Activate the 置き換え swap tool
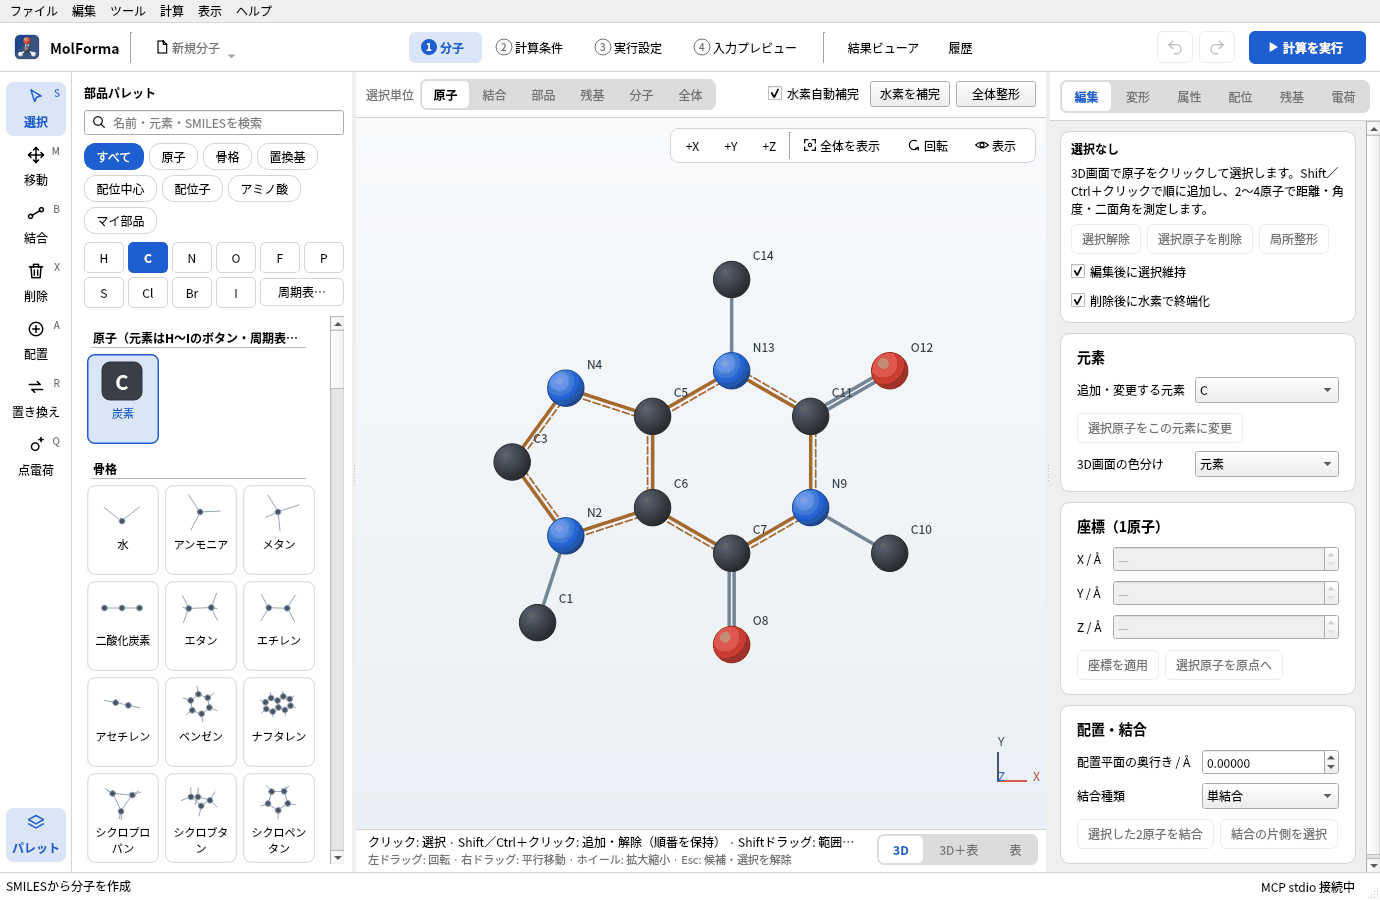The width and height of the screenshot is (1380, 900). pos(36,398)
